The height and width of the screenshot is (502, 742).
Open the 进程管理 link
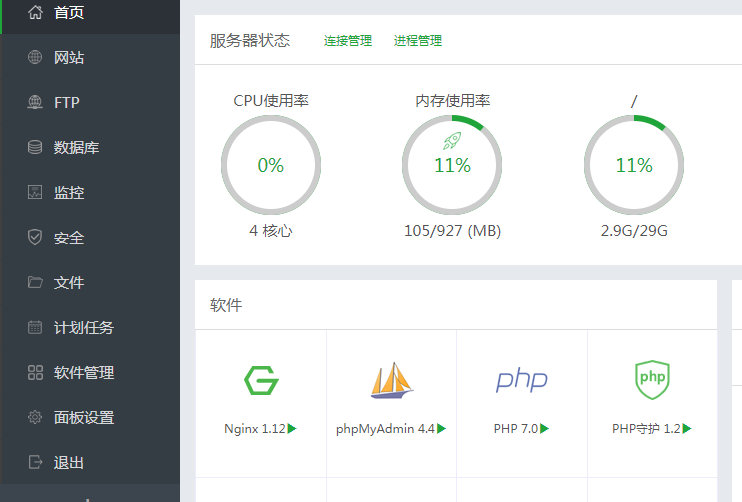click(418, 41)
